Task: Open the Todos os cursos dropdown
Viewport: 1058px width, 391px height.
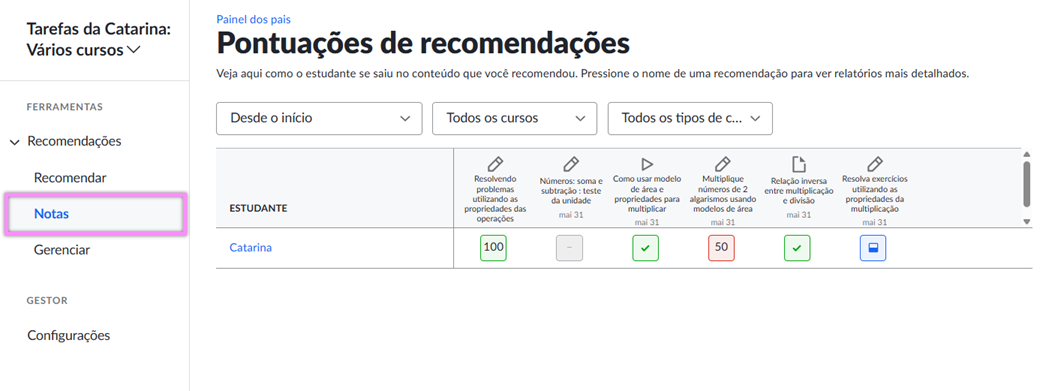Action: tap(515, 118)
